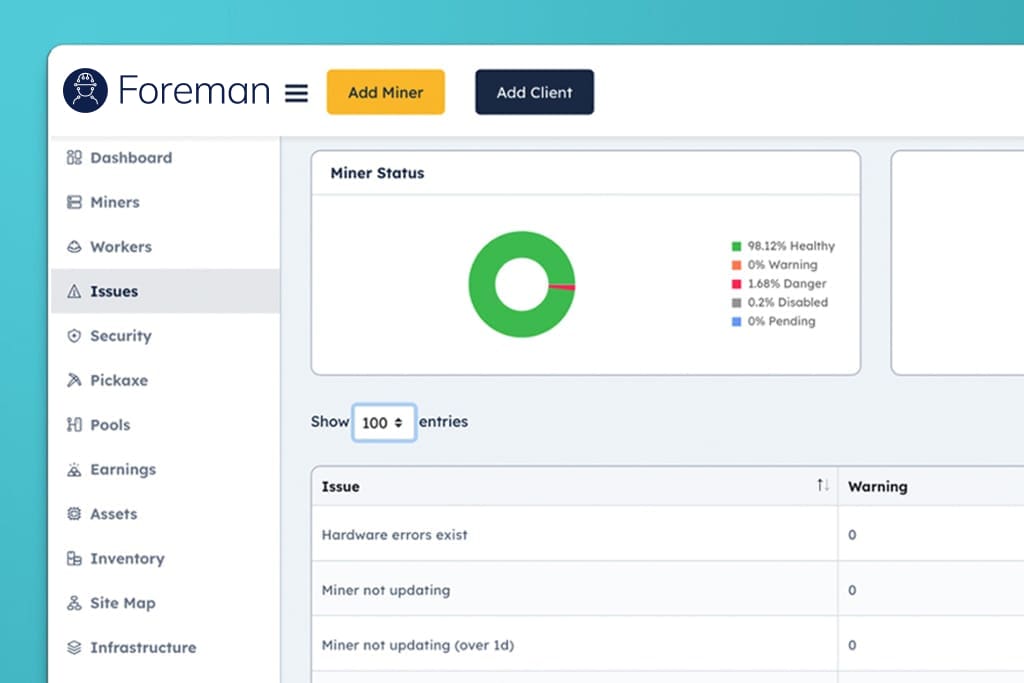Click the Miners server icon

(74, 202)
